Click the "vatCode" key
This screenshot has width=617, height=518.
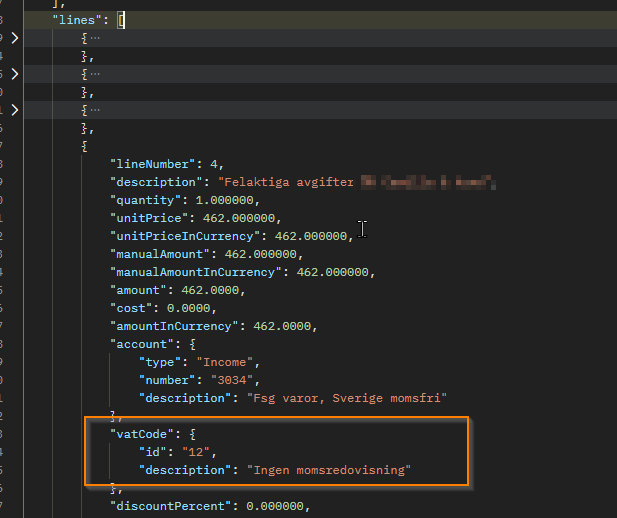click(142, 435)
